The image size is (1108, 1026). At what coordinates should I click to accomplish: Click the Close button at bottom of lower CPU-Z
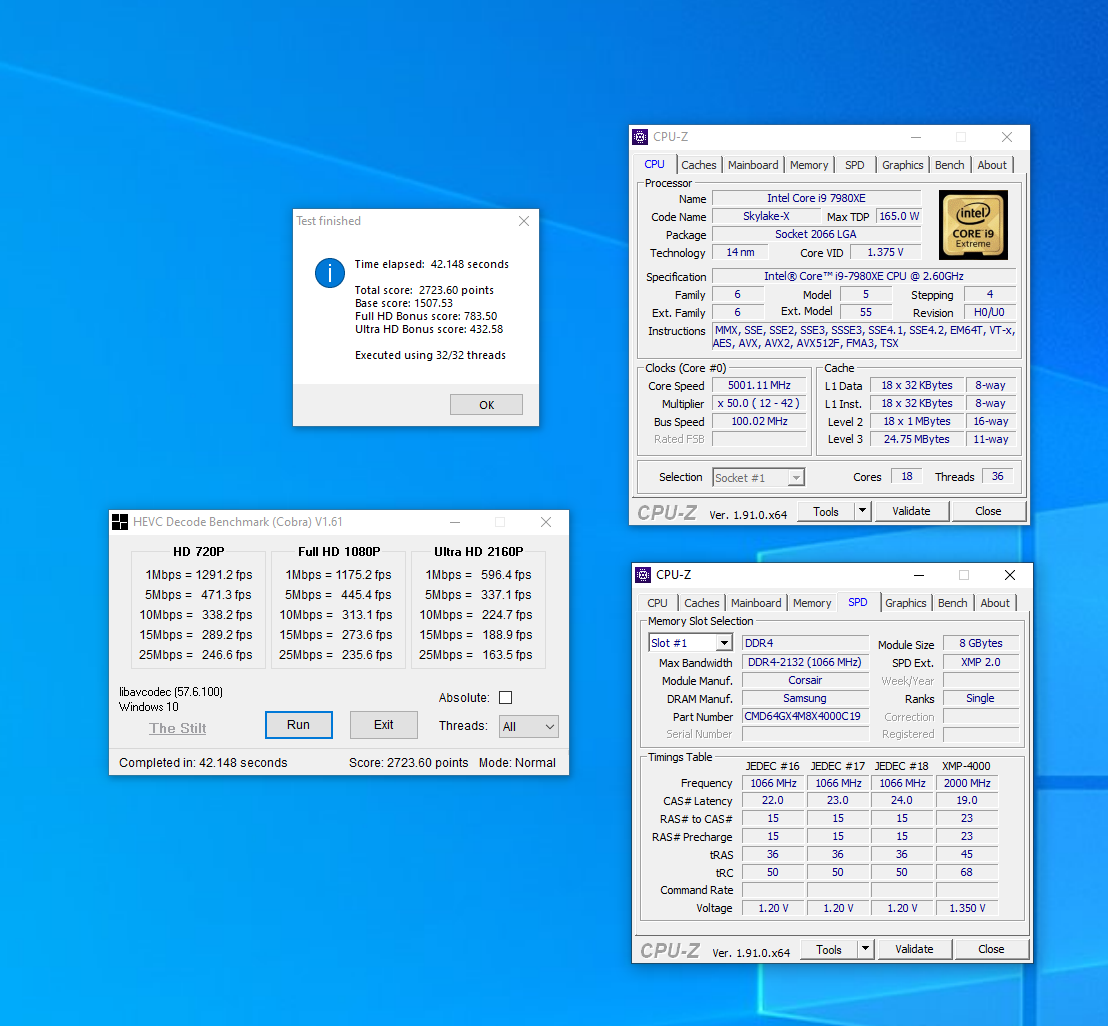991,949
